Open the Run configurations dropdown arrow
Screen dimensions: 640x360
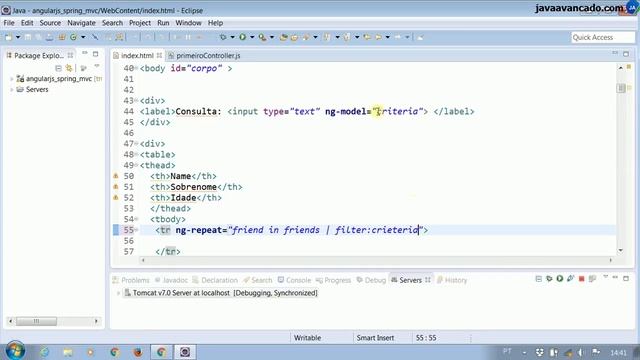pyautogui.click(x=252, y=37)
